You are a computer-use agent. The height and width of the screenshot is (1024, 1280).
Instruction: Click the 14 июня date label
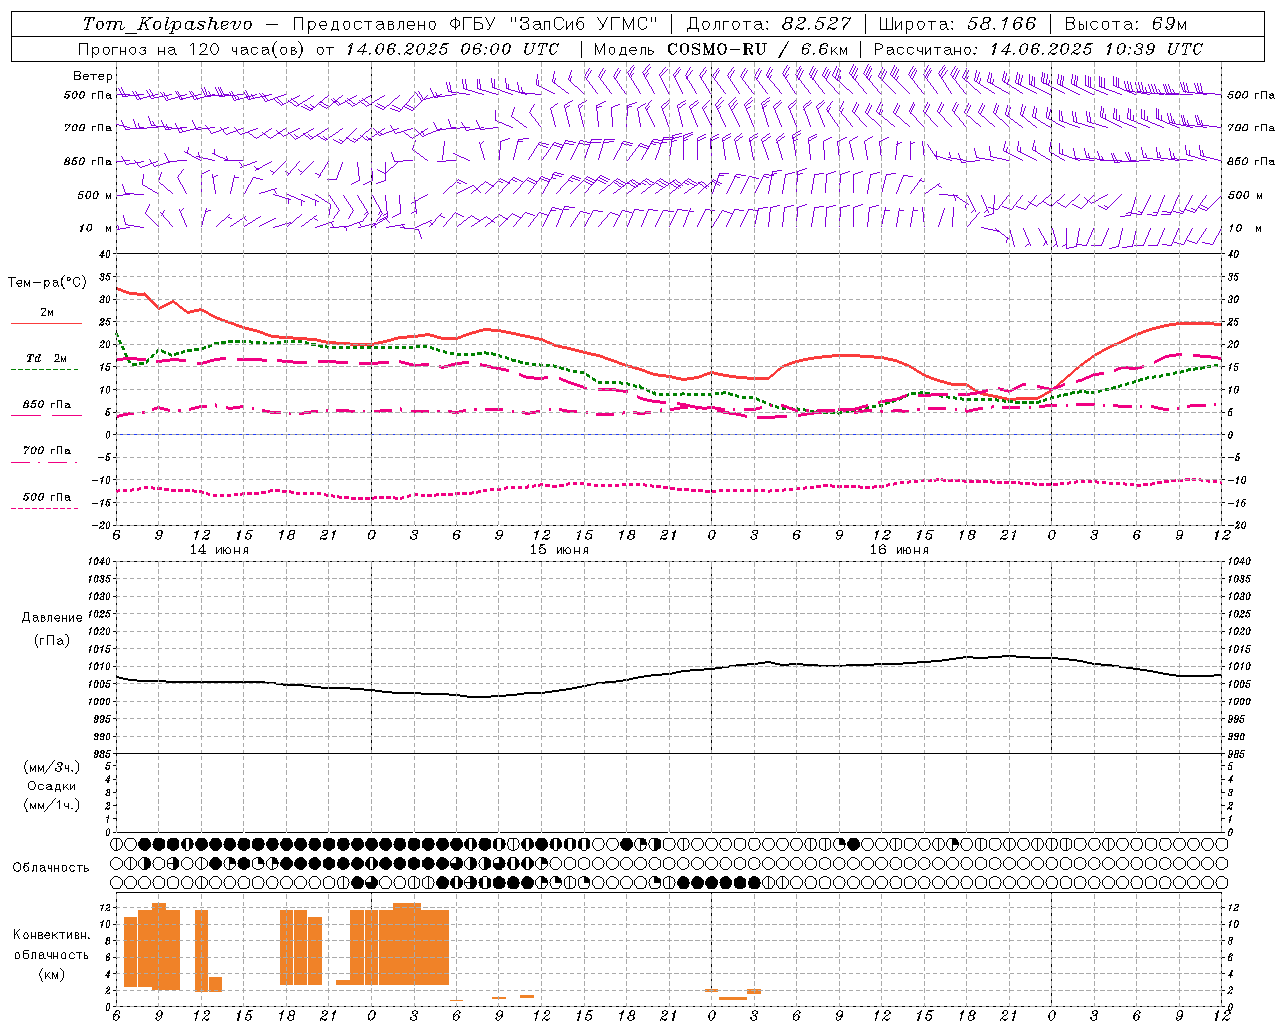[x=219, y=550]
